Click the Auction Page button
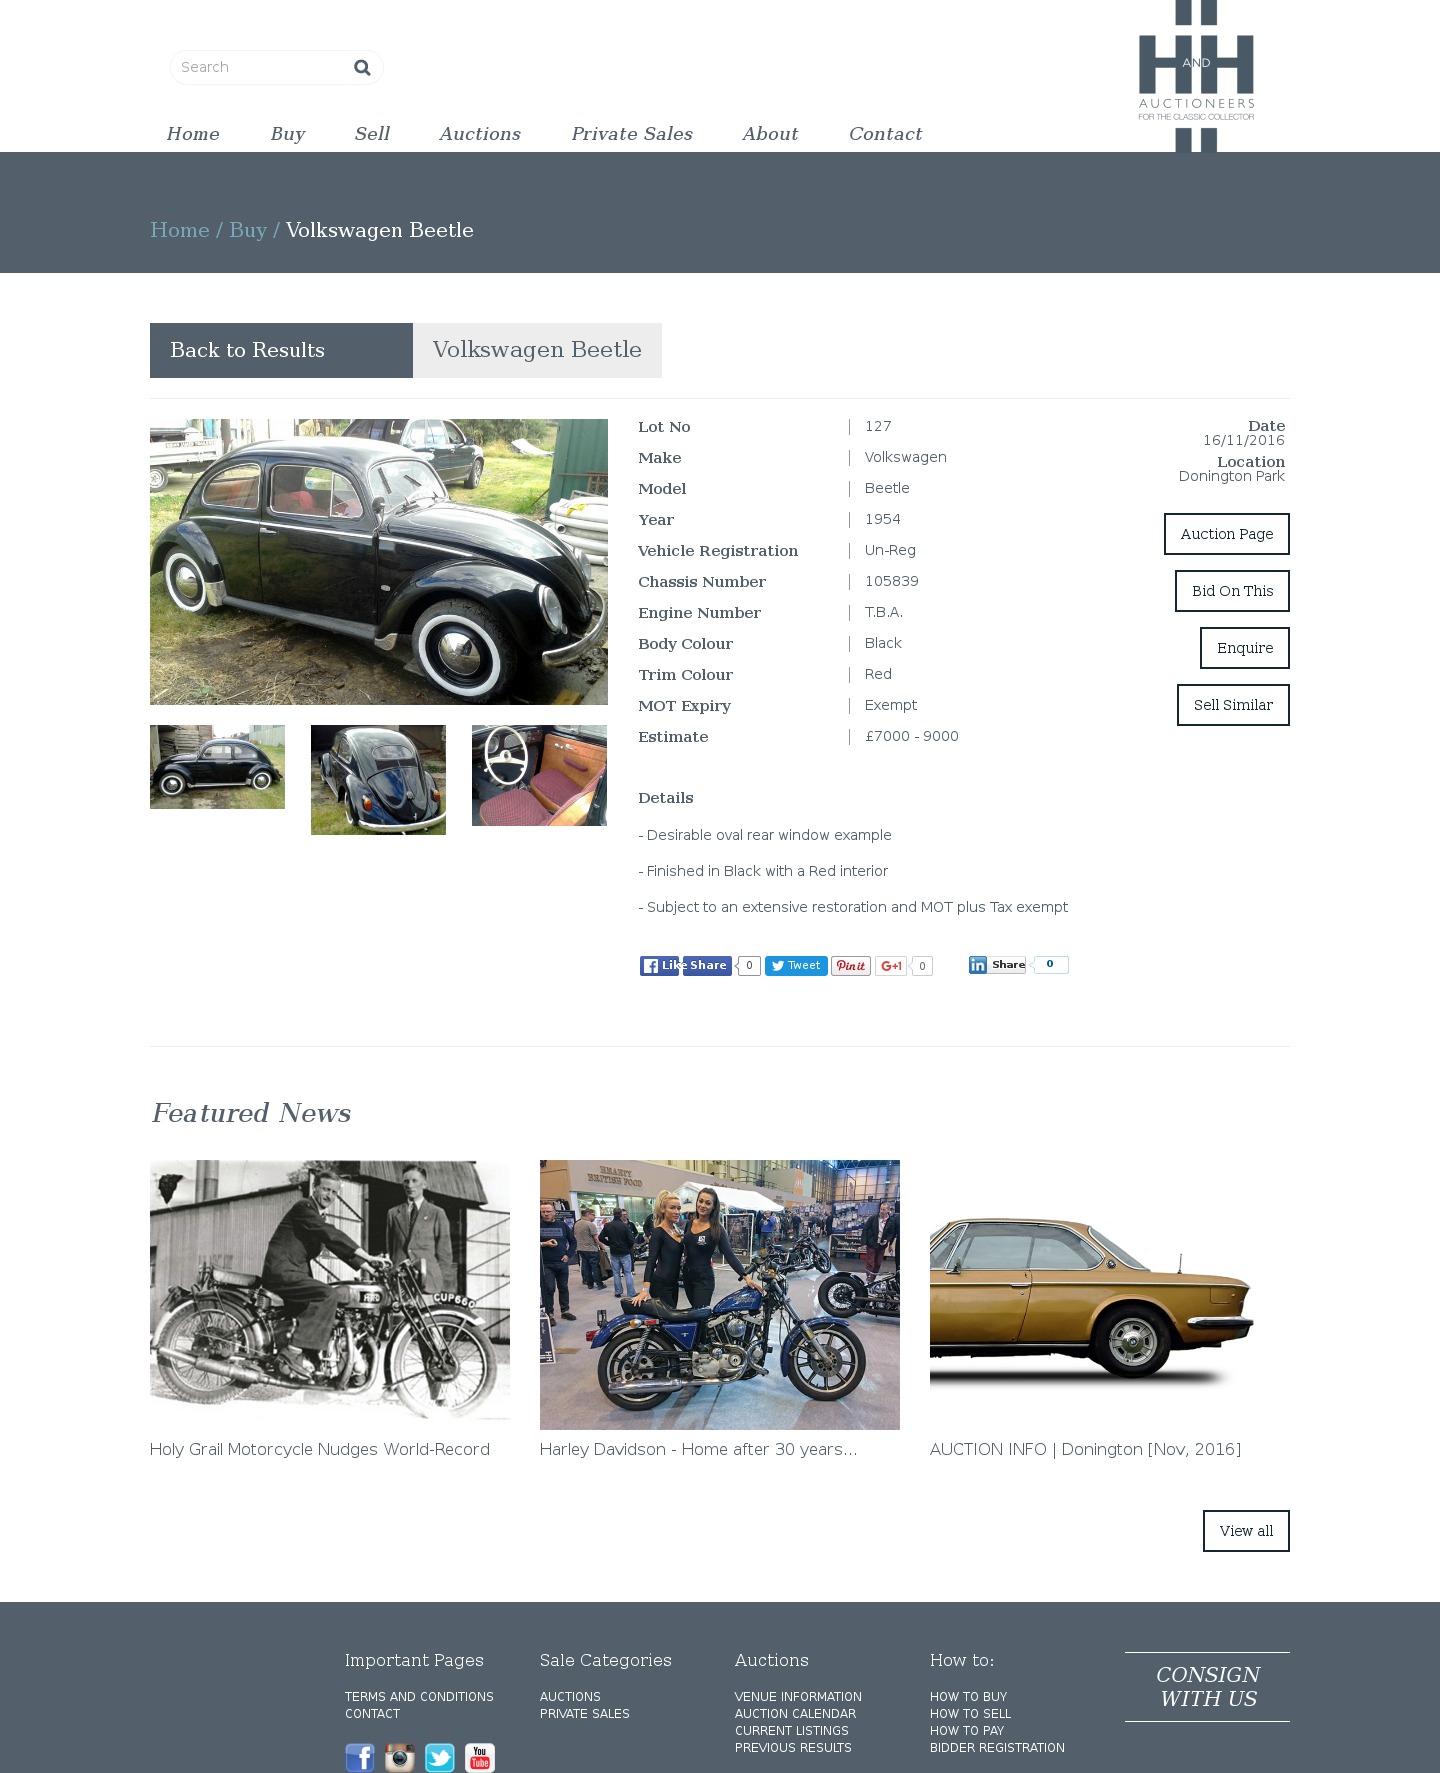The width and height of the screenshot is (1440, 1773). tap(1227, 534)
